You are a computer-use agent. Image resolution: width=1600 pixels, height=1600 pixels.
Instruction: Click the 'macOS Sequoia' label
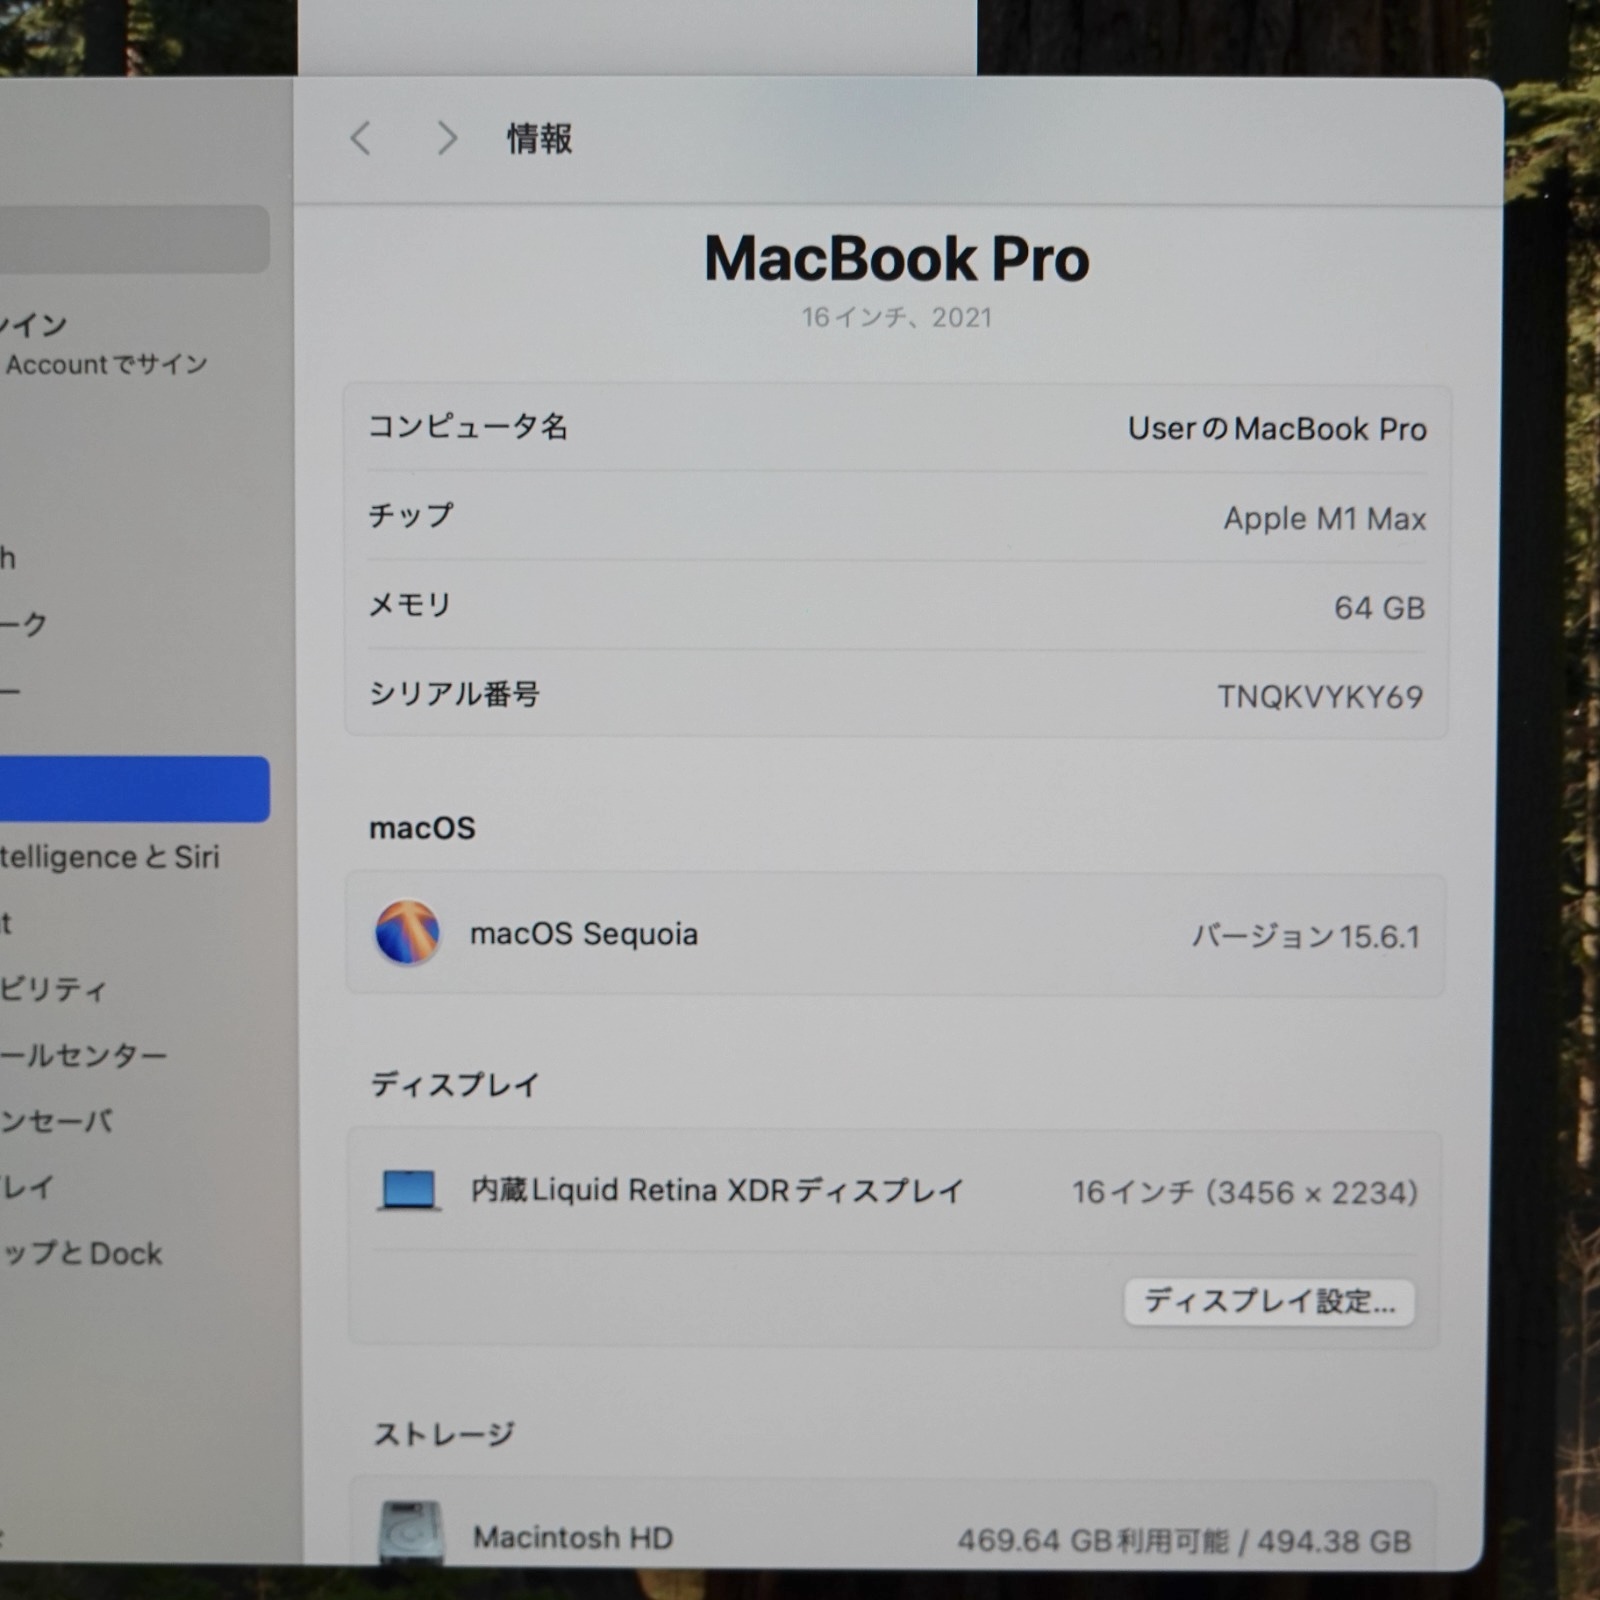pos(584,934)
